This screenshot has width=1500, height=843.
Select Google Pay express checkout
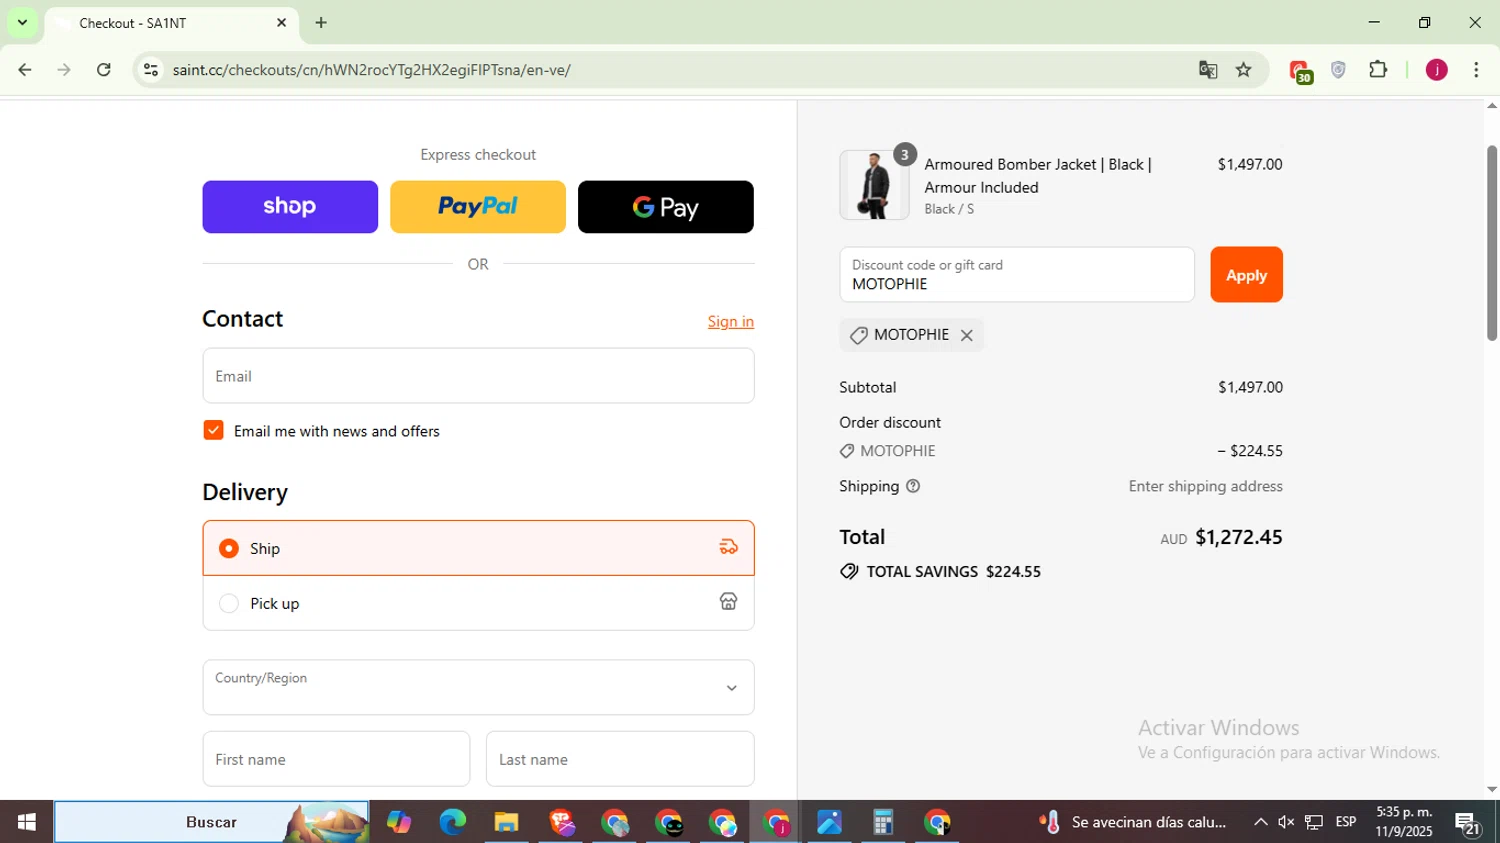click(666, 207)
